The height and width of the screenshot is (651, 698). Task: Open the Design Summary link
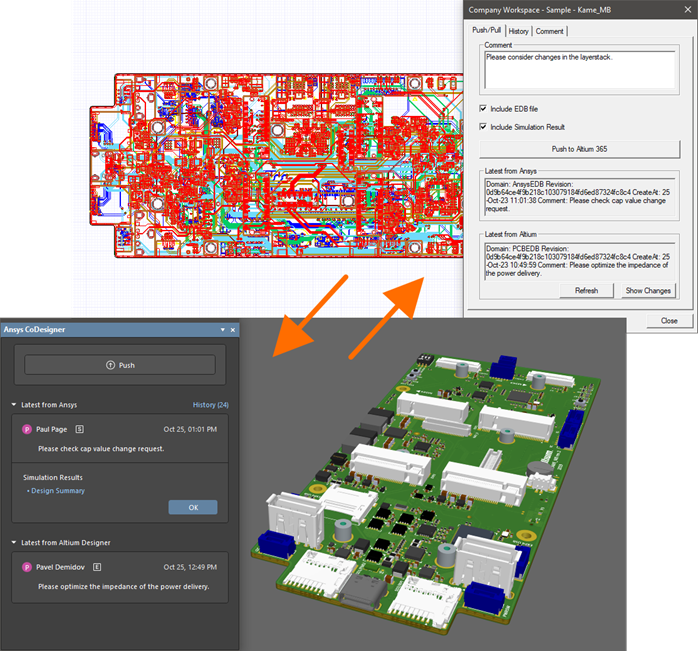pyautogui.click(x=58, y=491)
